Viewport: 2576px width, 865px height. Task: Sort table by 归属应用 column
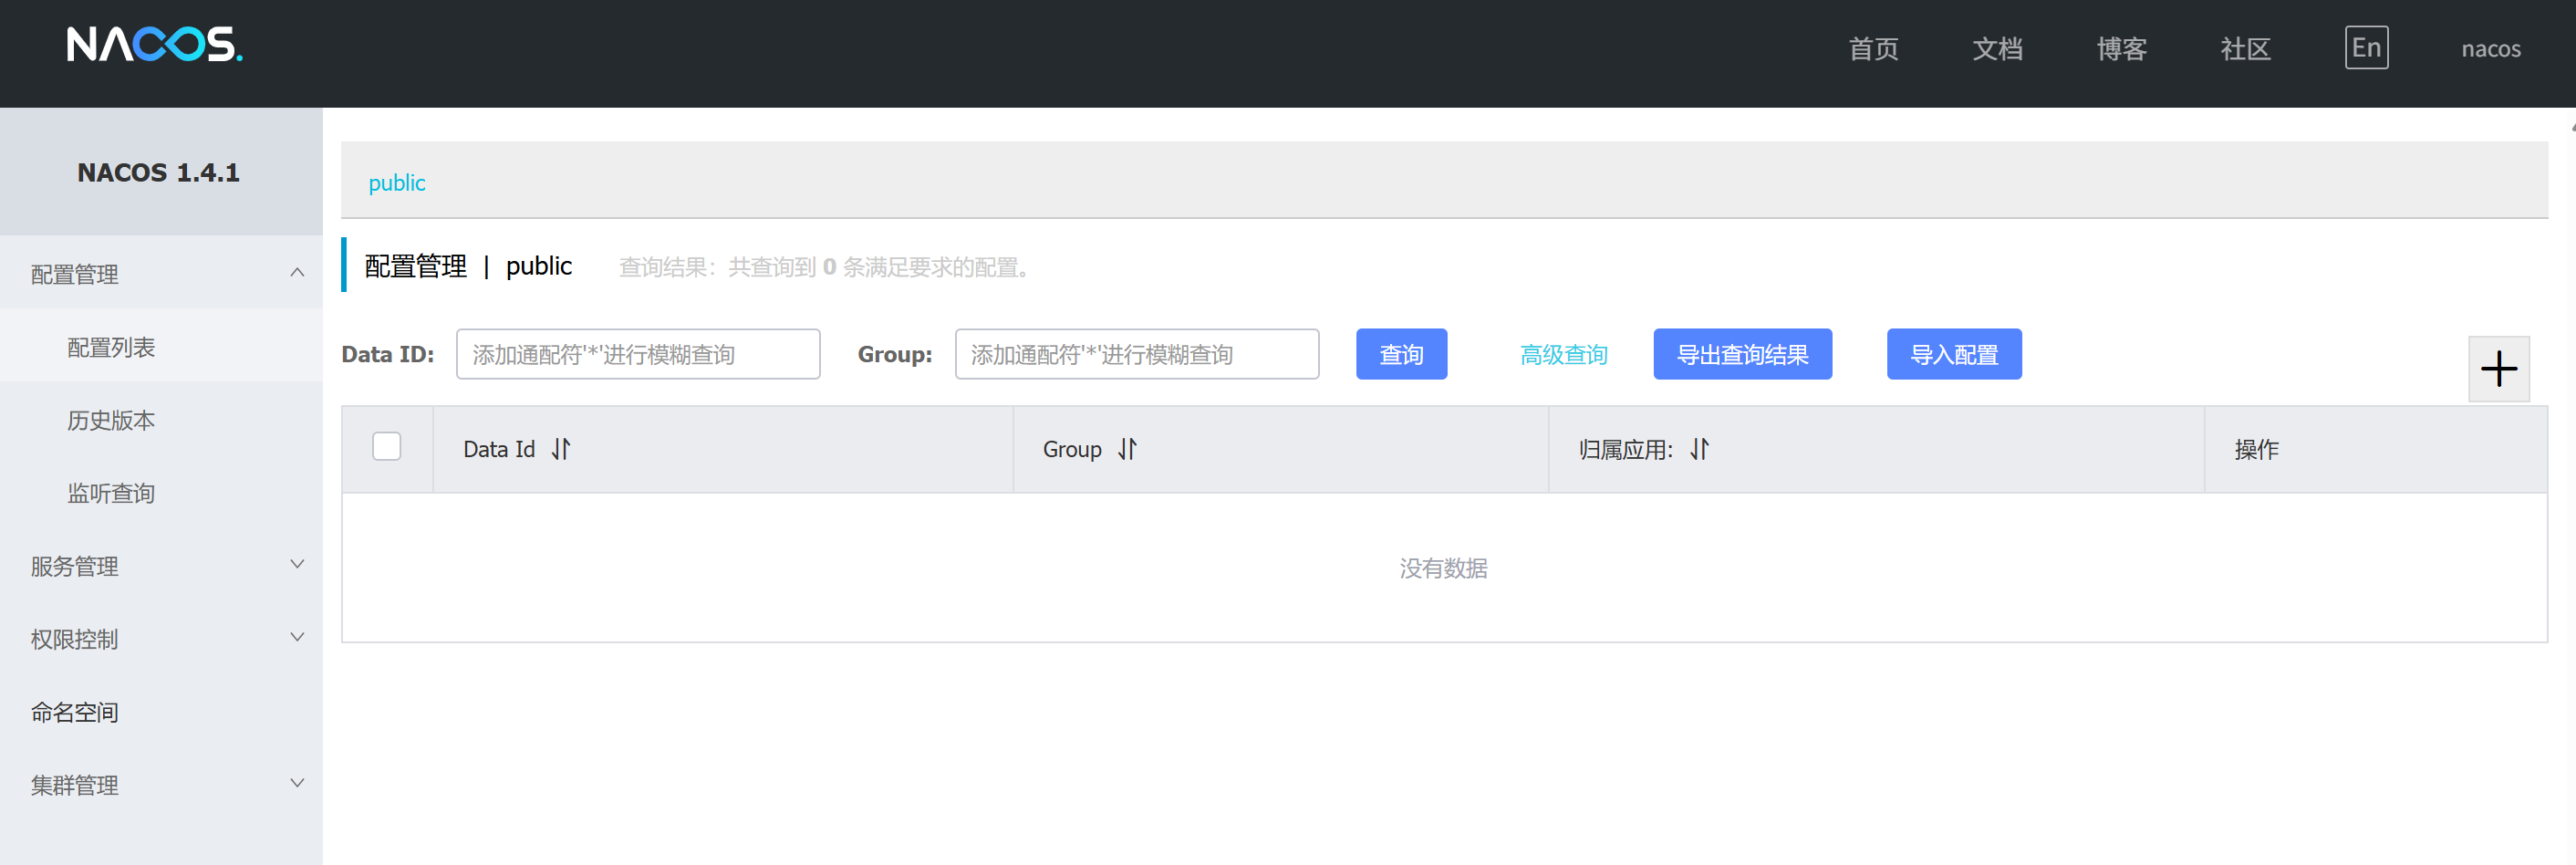tap(1699, 449)
